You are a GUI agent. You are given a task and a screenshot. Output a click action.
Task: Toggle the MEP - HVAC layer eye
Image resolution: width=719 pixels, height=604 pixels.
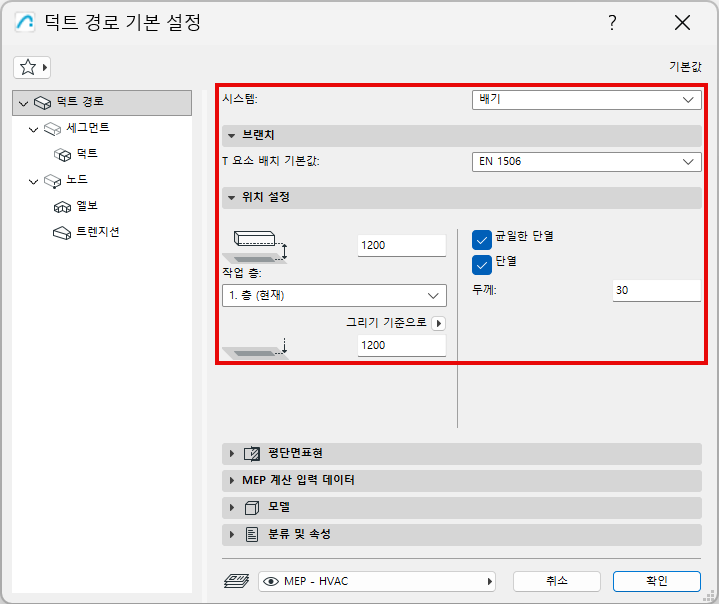coord(271,582)
